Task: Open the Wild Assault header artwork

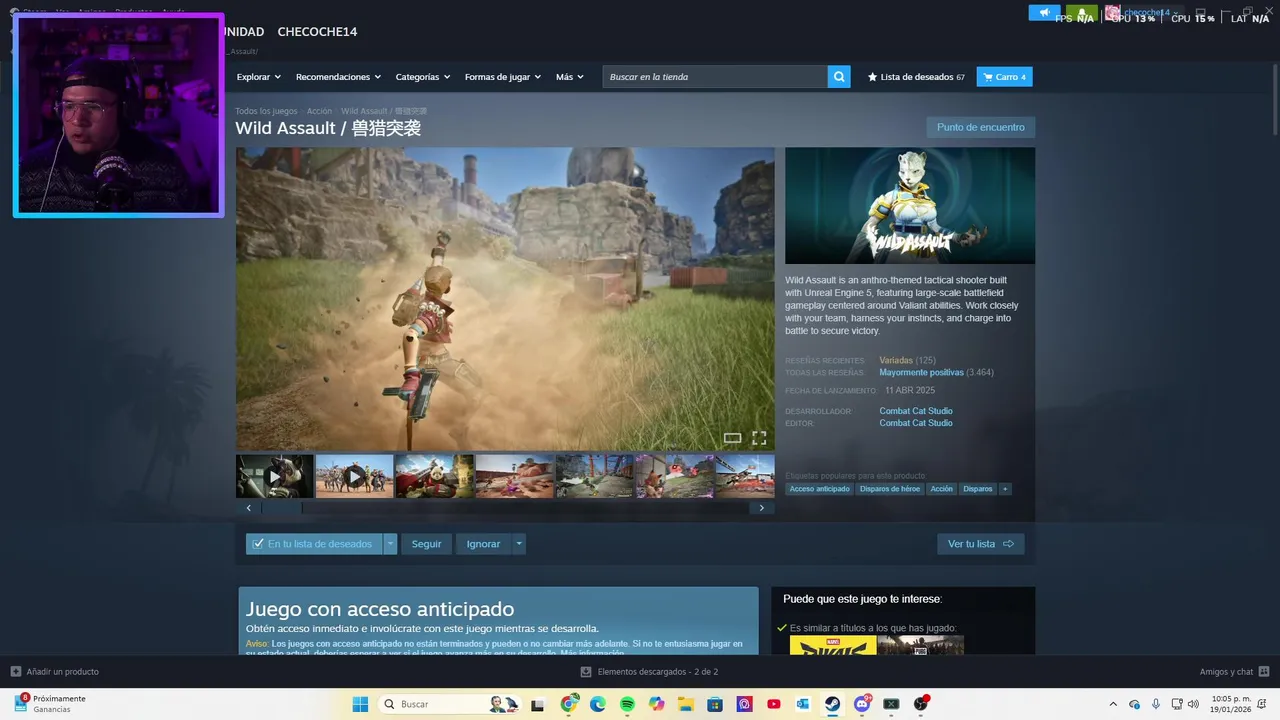Action: coord(910,206)
